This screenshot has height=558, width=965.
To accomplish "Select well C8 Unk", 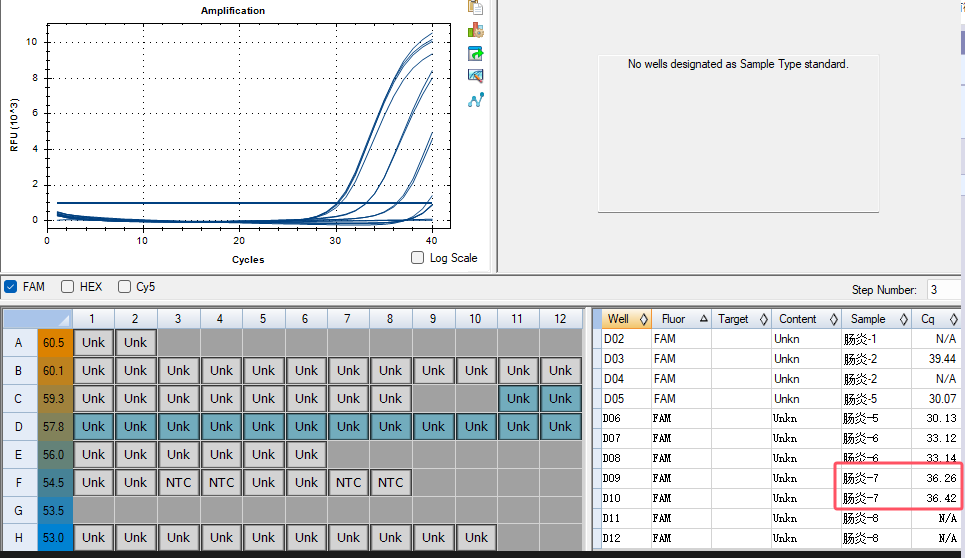I will click(x=391, y=399).
